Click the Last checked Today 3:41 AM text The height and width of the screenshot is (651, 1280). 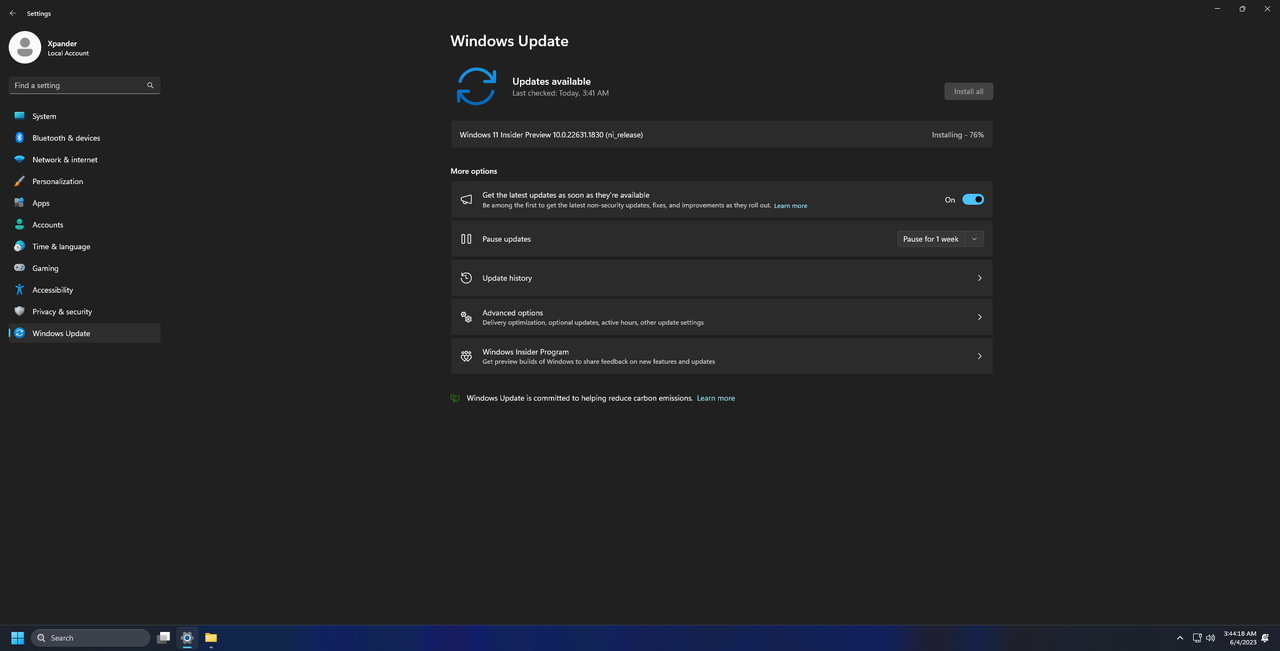point(560,93)
